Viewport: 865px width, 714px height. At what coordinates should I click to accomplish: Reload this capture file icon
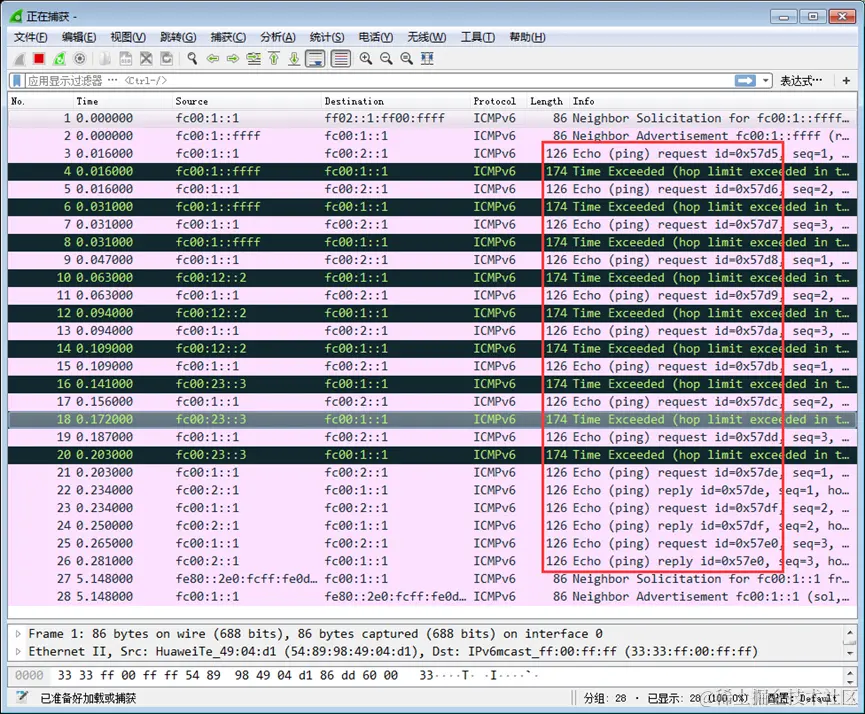pyautogui.click(x=167, y=58)
